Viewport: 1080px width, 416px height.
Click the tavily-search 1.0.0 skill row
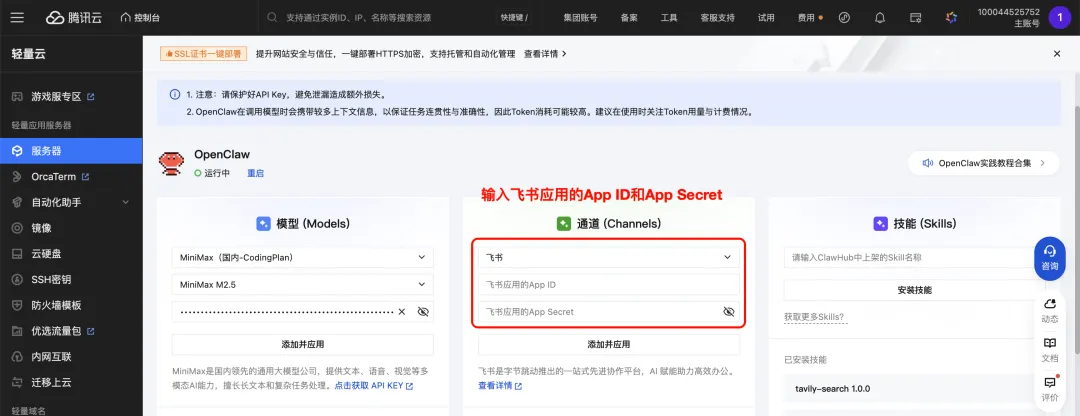click(x=915, y=388)
